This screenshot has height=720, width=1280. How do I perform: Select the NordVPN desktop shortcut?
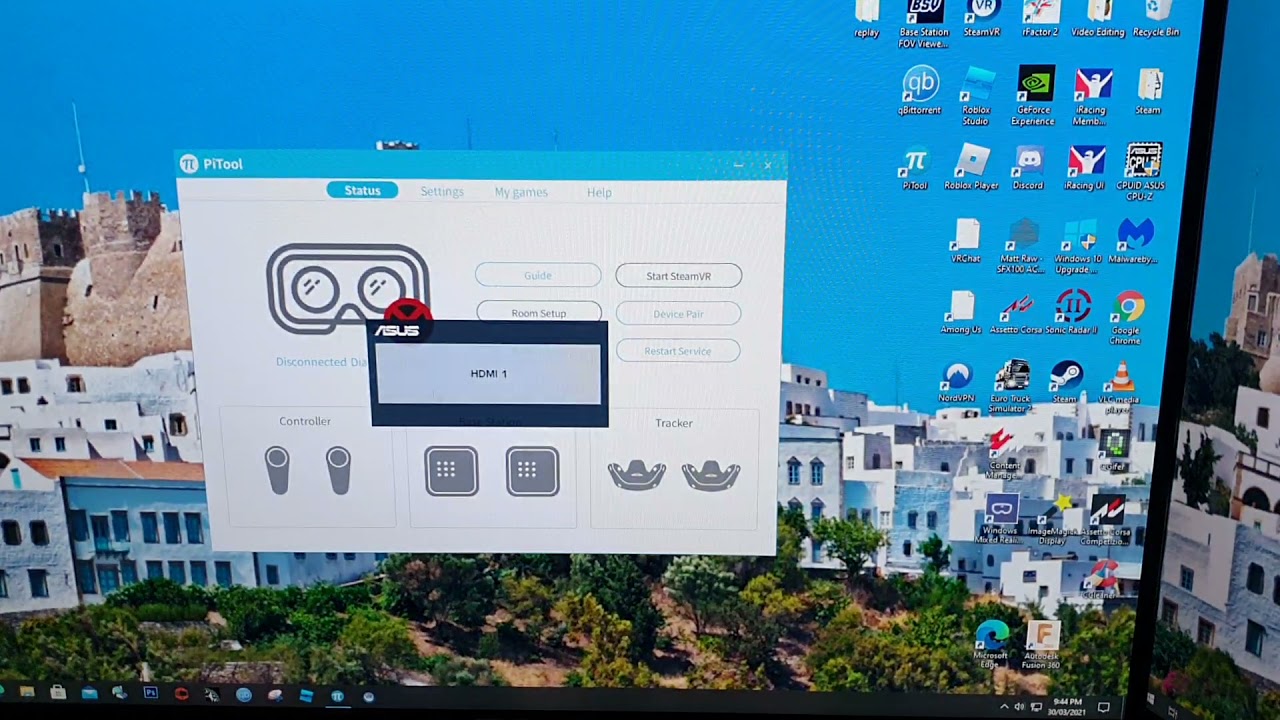[957, 381]
